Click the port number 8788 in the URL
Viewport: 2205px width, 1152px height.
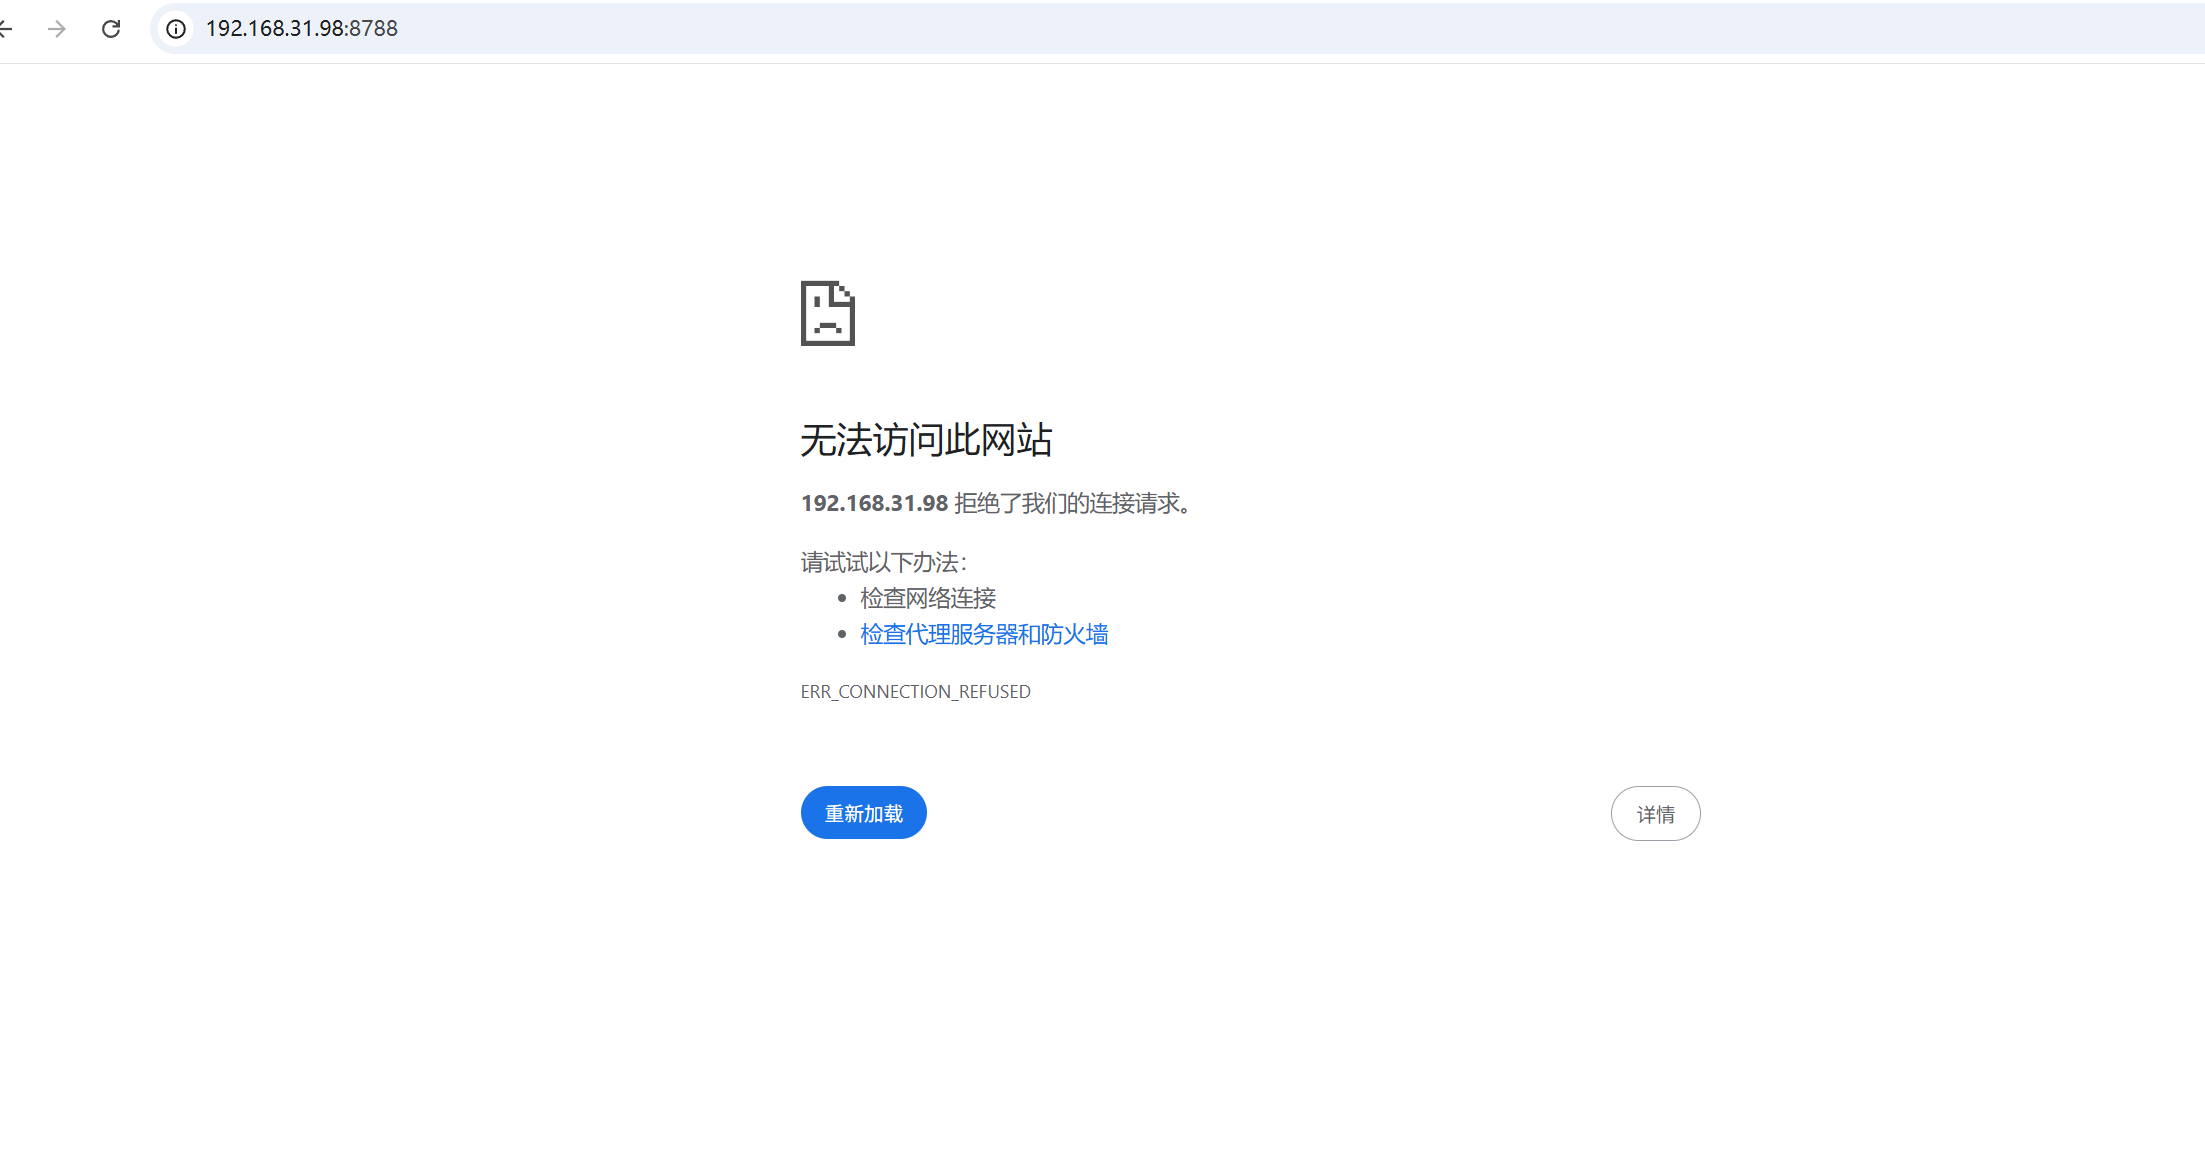(373, 29)
